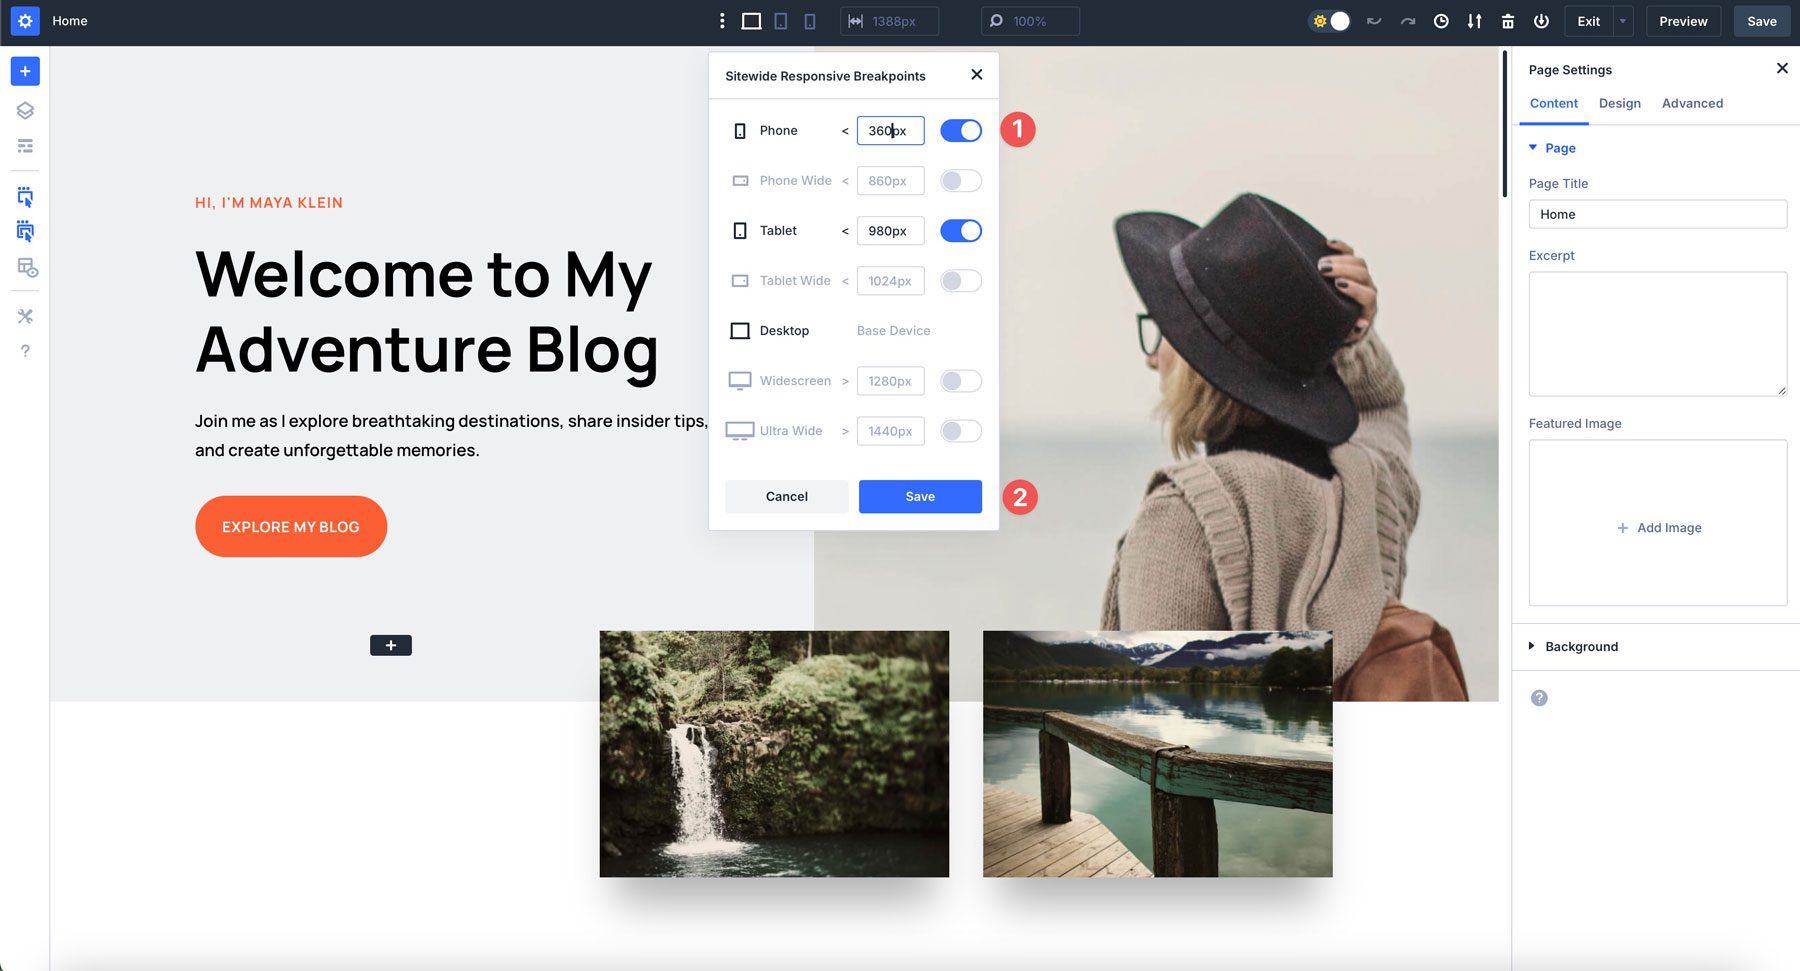The image size is (1800, 971).
Task: Open the Exit button dropdown arrow
Action: [1621, 20]
